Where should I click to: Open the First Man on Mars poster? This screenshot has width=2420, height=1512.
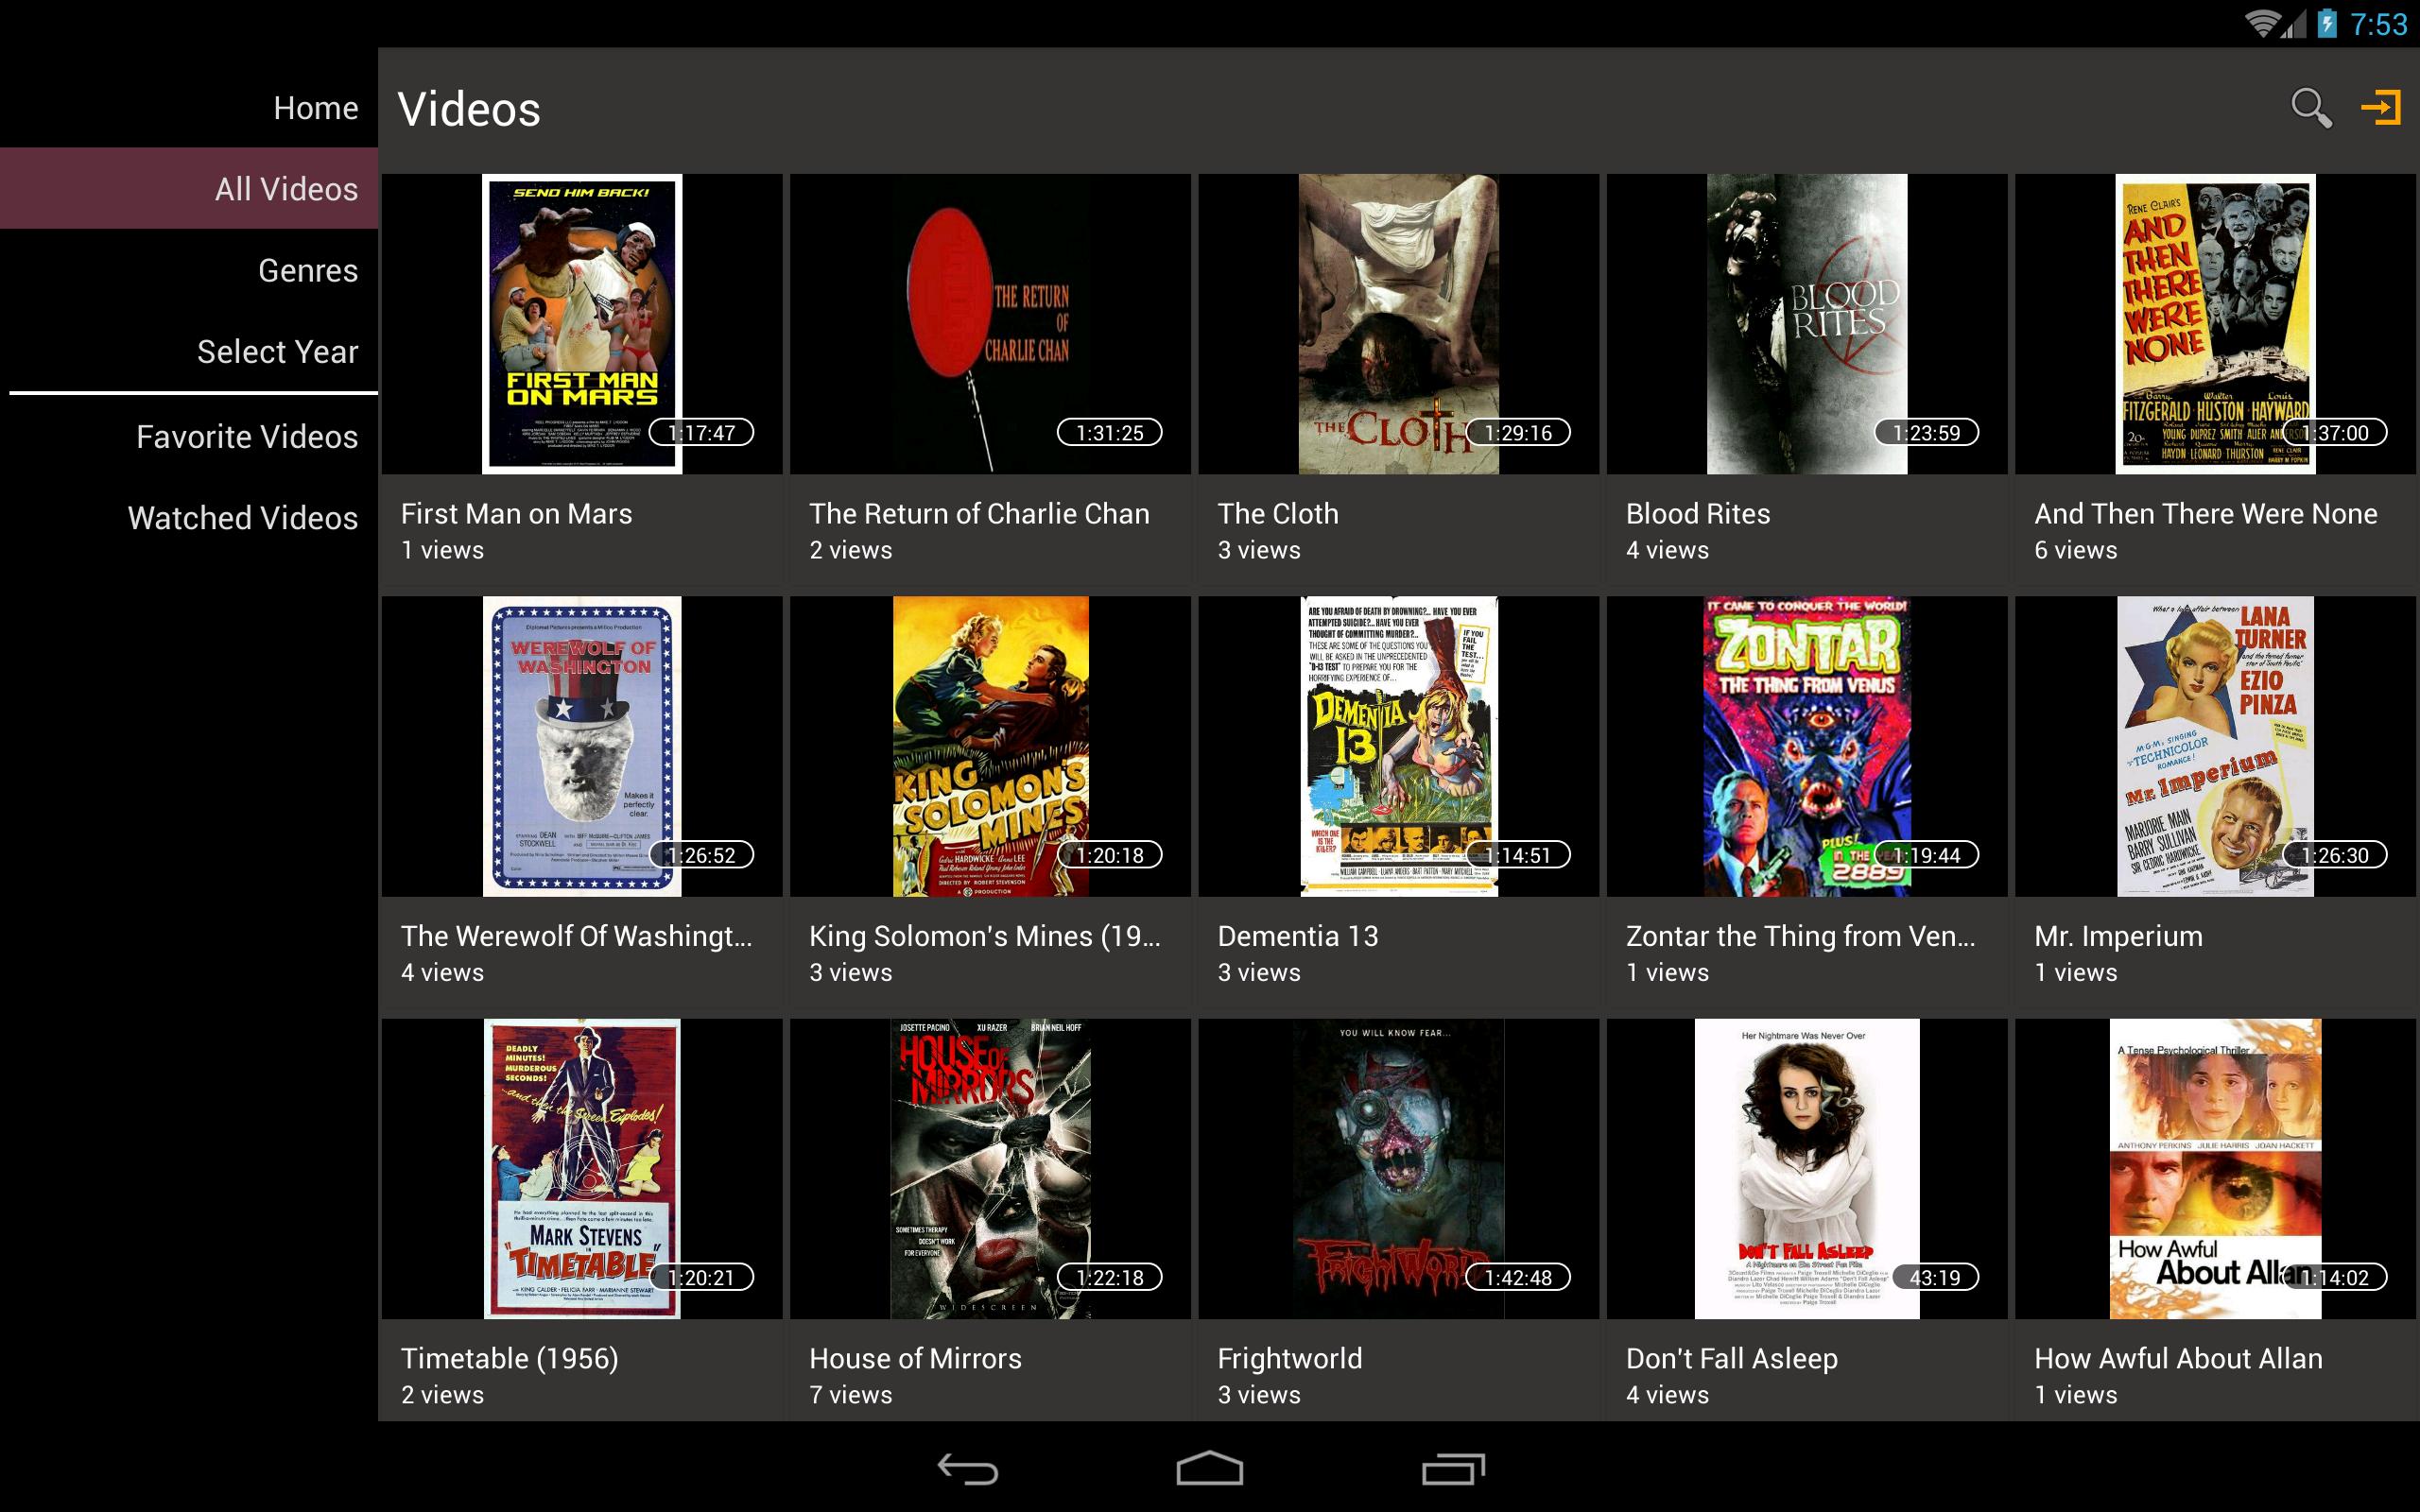[582, 324]
